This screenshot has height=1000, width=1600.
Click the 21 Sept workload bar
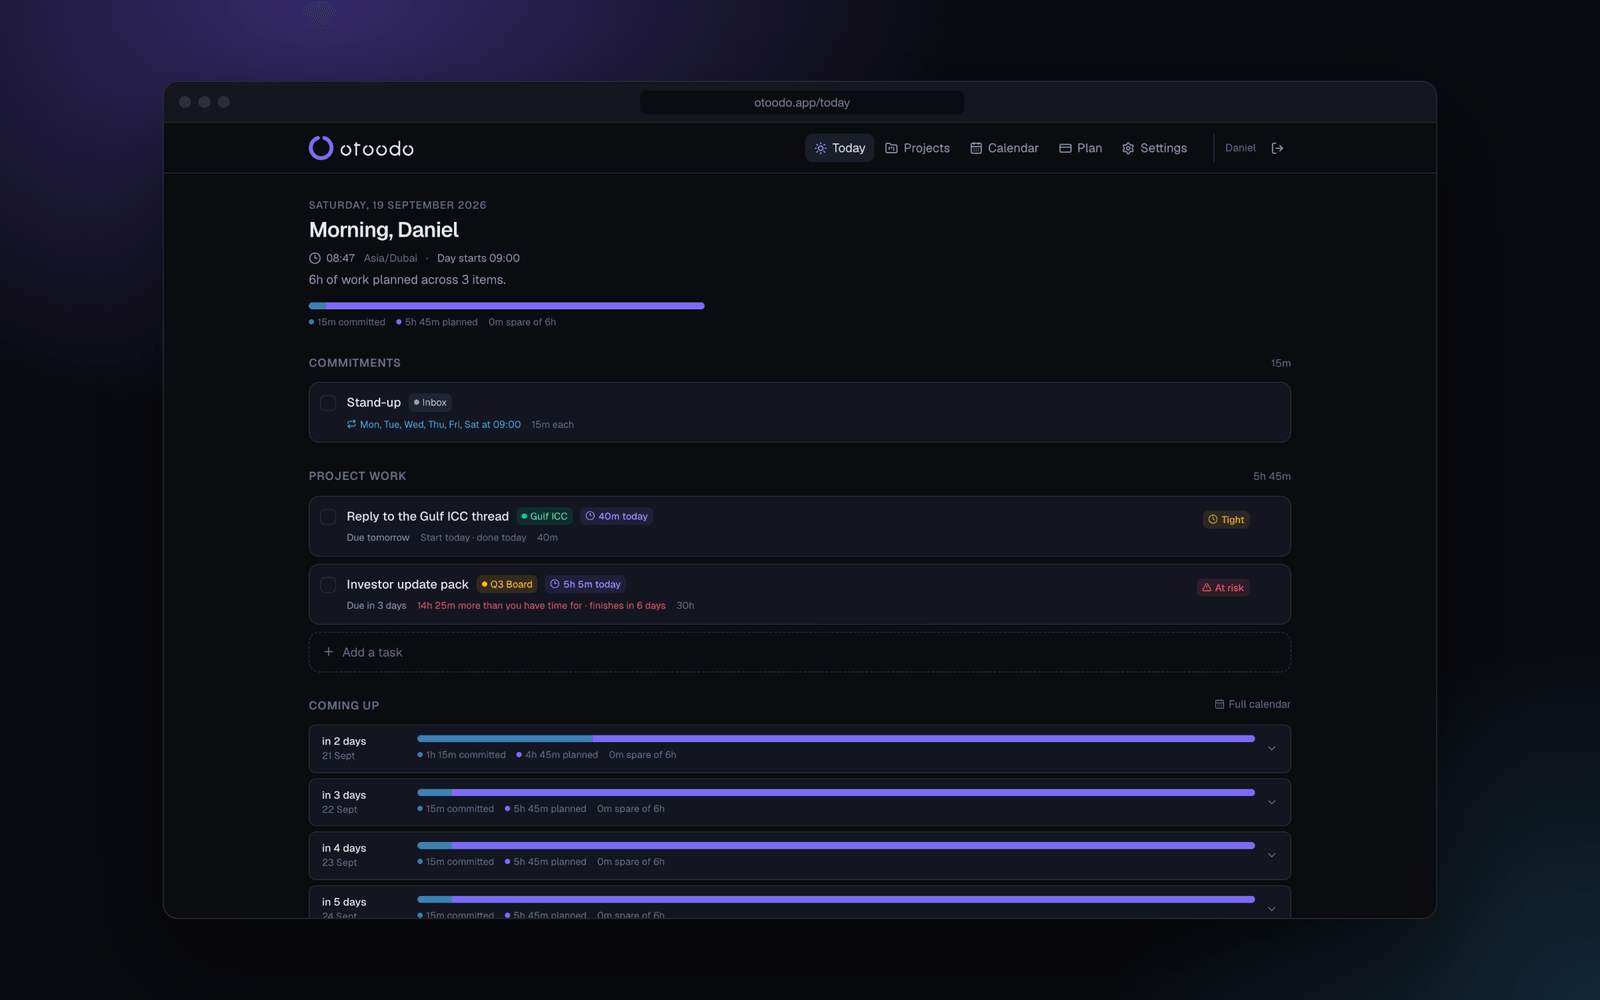coord(836,739)
